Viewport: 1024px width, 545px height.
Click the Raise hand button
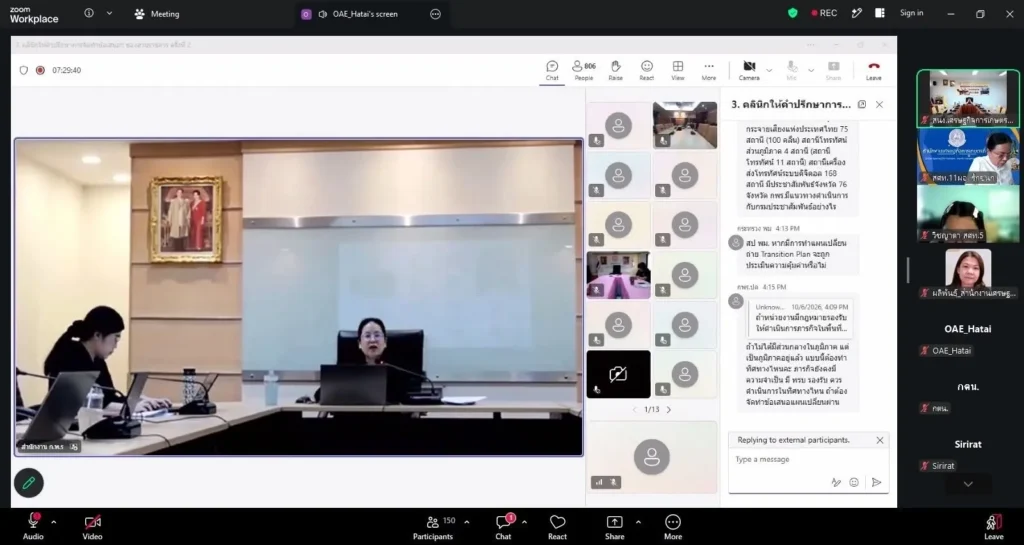coord(615,70)
